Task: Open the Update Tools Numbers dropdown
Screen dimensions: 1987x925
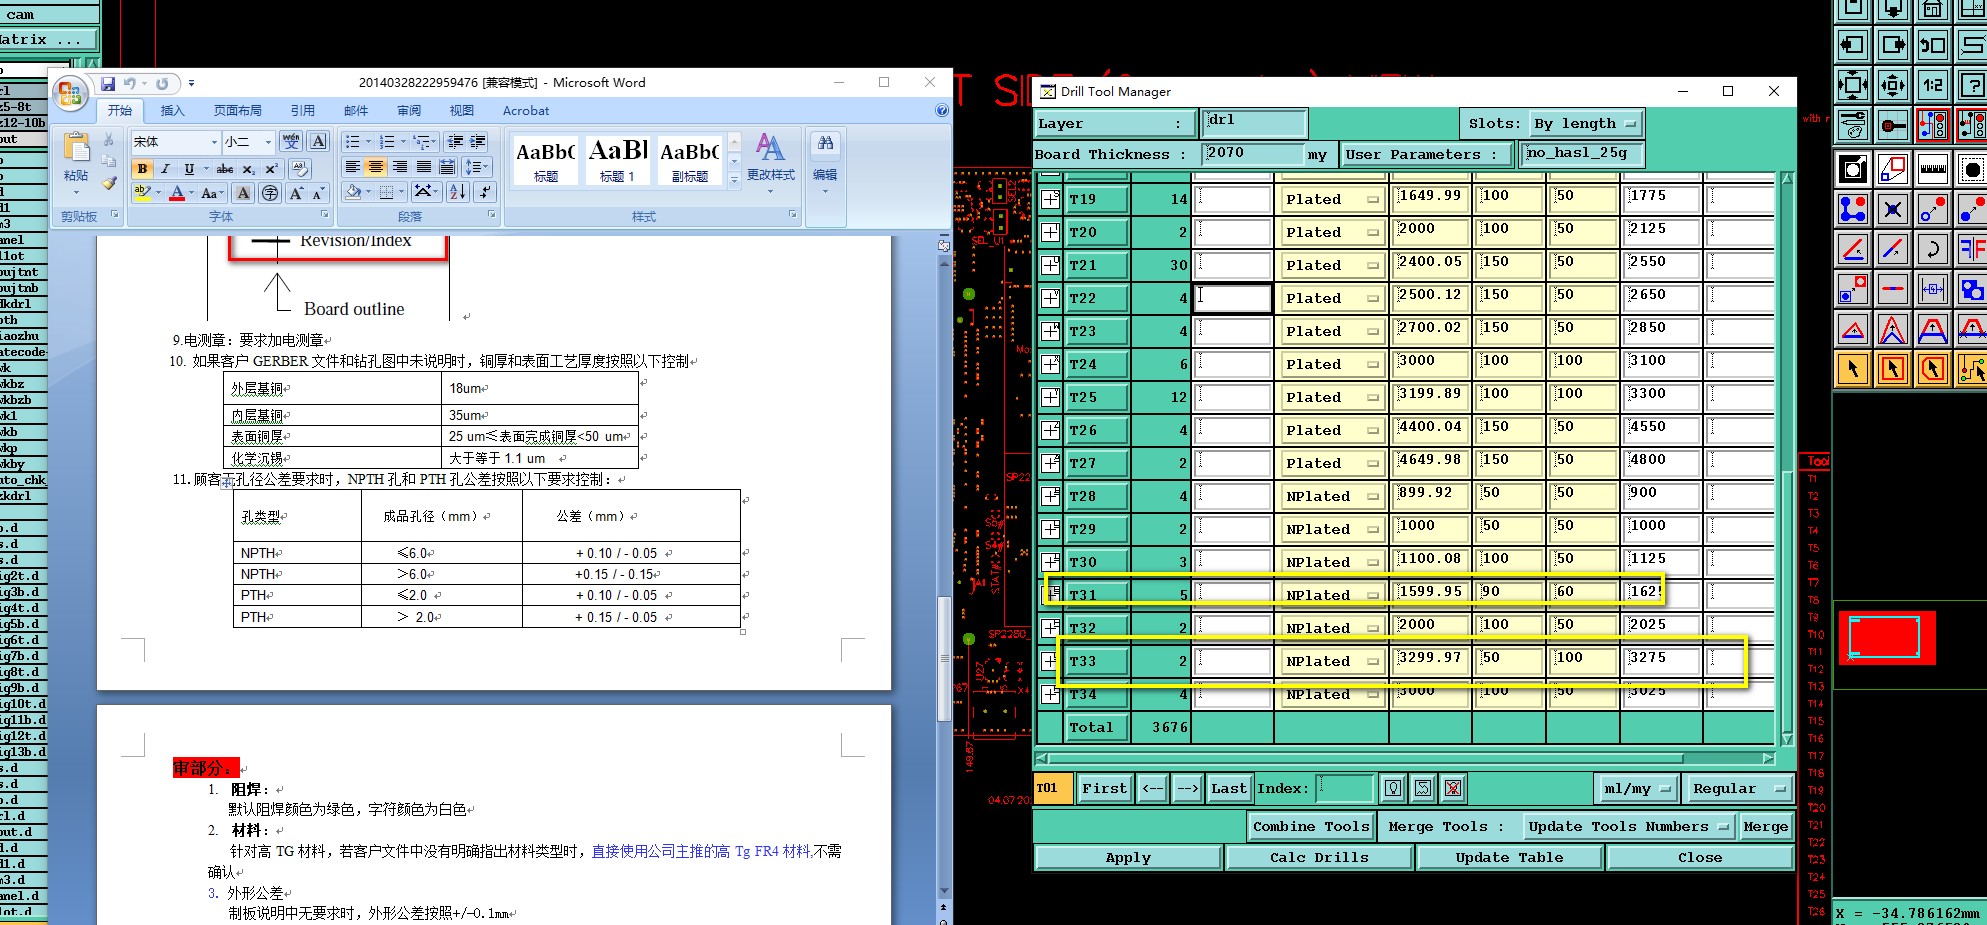Action: pos(1627,827)
